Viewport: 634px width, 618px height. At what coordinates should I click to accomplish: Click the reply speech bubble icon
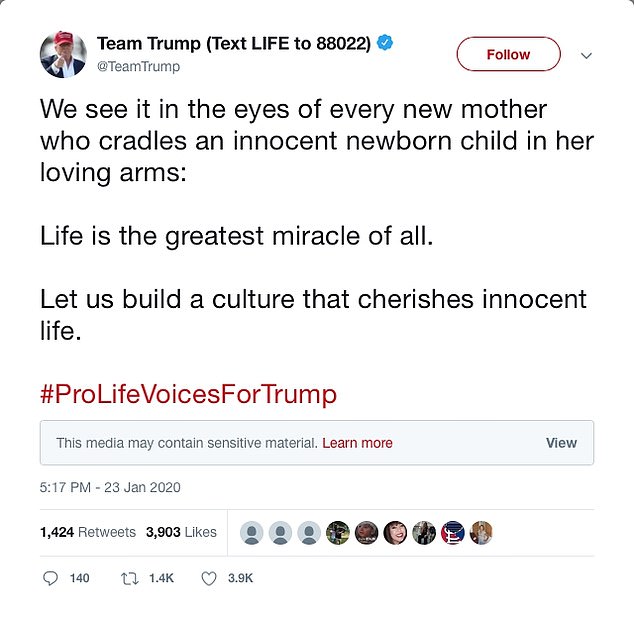52,578
